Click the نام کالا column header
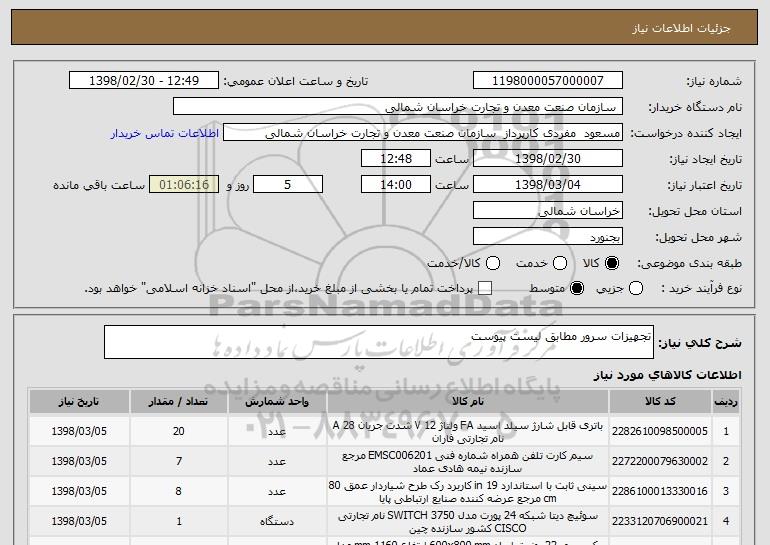The image size is (770, 545). click(468, 402)
